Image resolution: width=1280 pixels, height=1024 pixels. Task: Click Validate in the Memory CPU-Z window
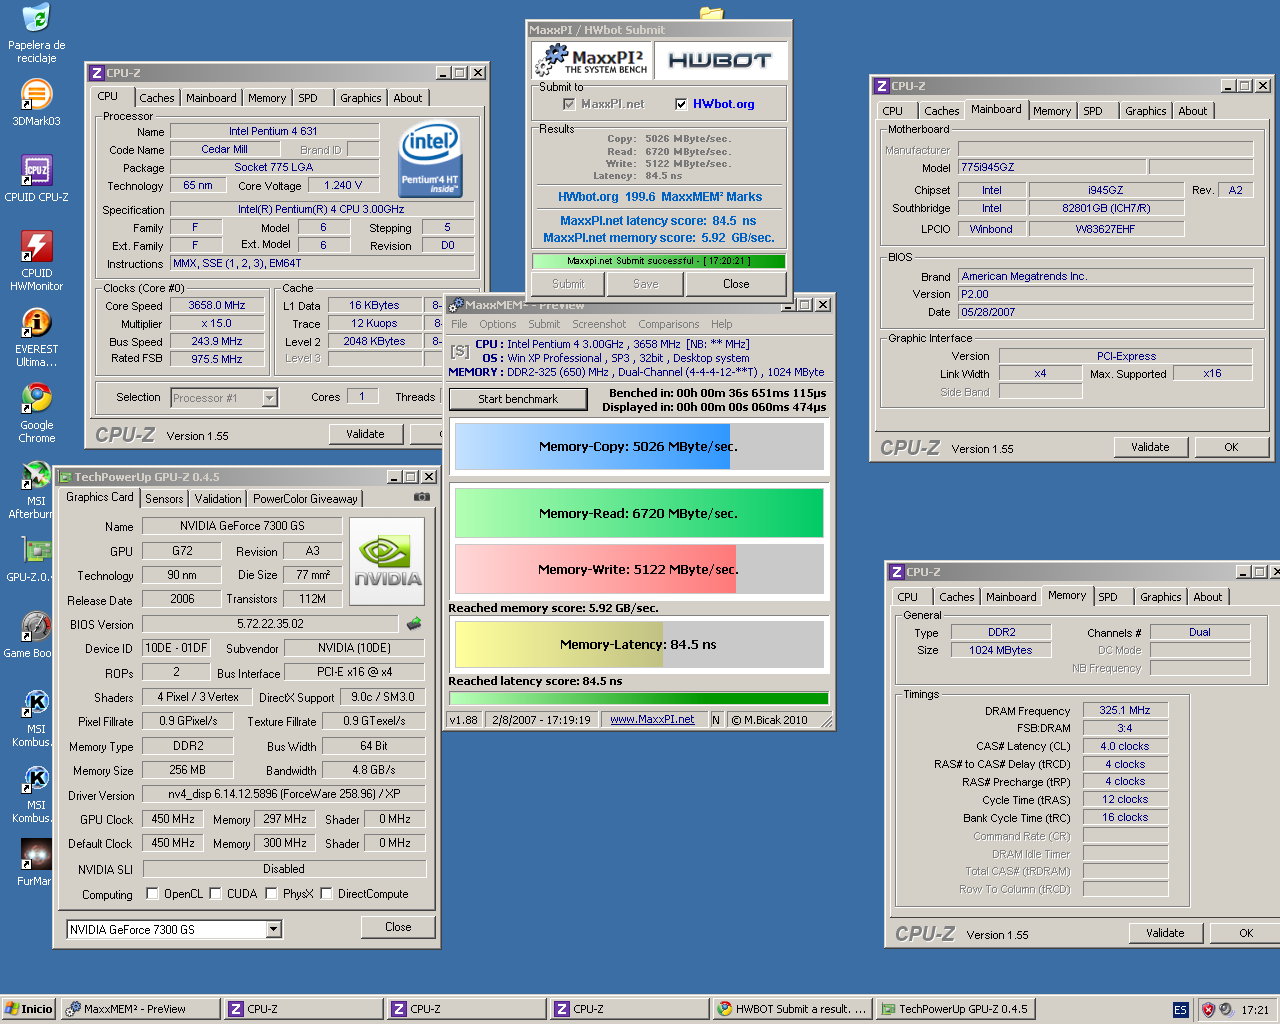pyautogui.click(x=1165, y=933)
